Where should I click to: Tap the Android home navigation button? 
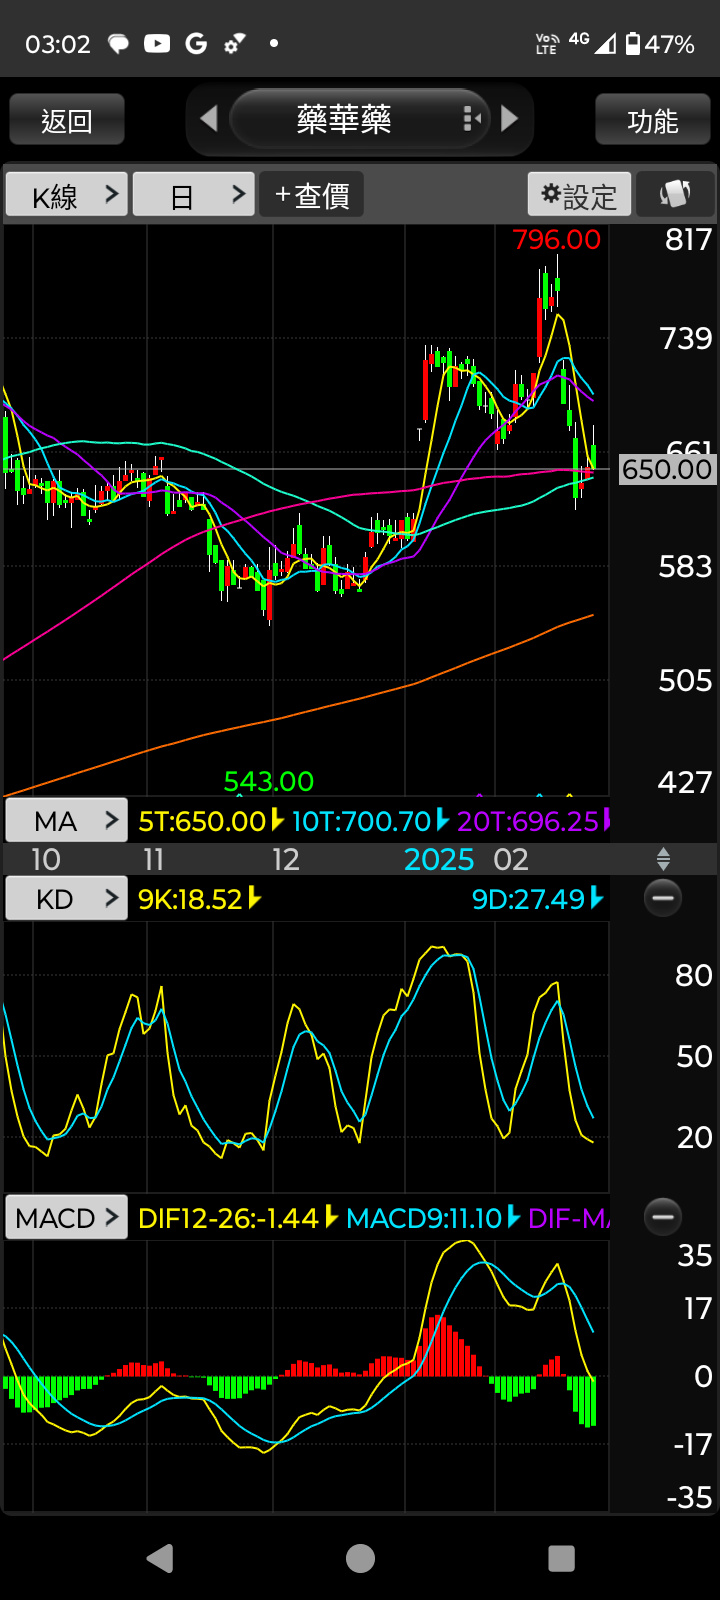coord(360,1558)
